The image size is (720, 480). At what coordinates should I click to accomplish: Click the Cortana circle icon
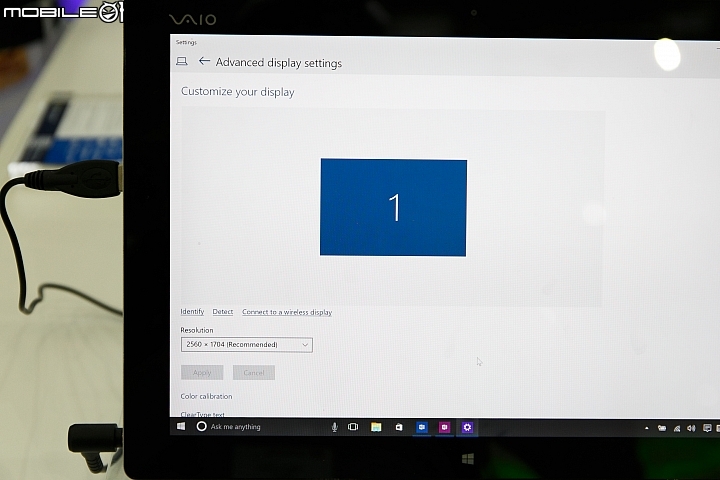coord(201,426)
